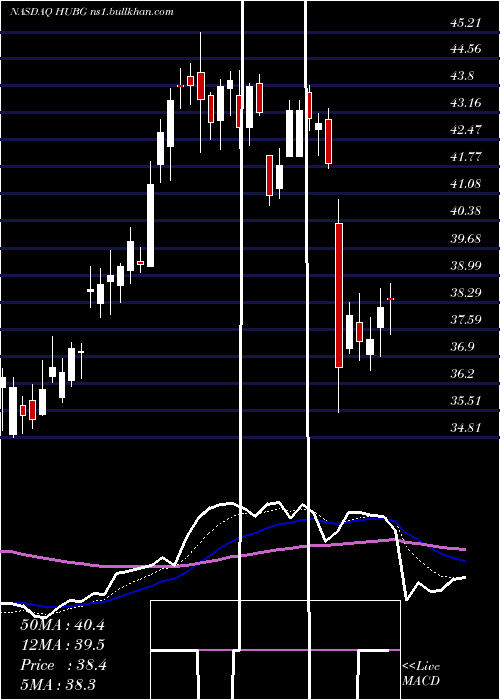Click the NASDAQ HUBG ns1.bullkhan.com title text
This screenshot has width=500, height=700.
pos(92,12)
